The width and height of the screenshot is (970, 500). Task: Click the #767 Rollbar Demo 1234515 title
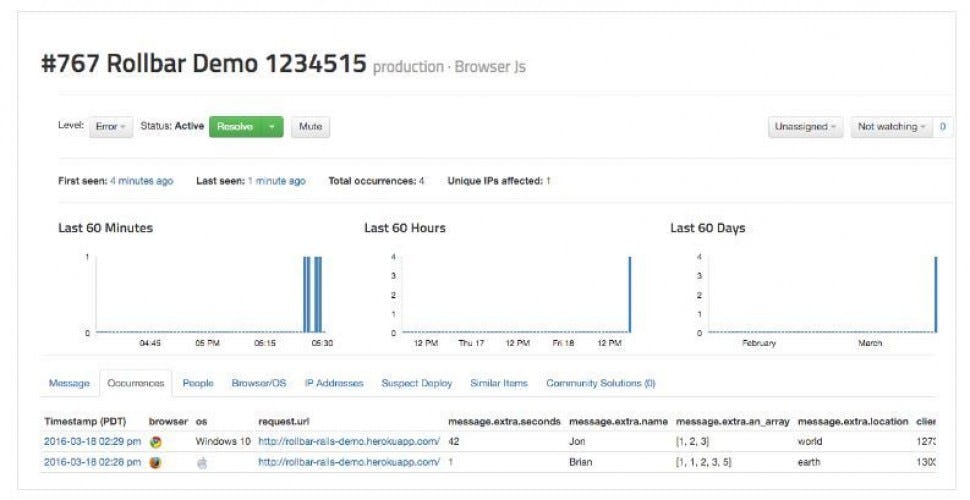(x=204, y=64)
